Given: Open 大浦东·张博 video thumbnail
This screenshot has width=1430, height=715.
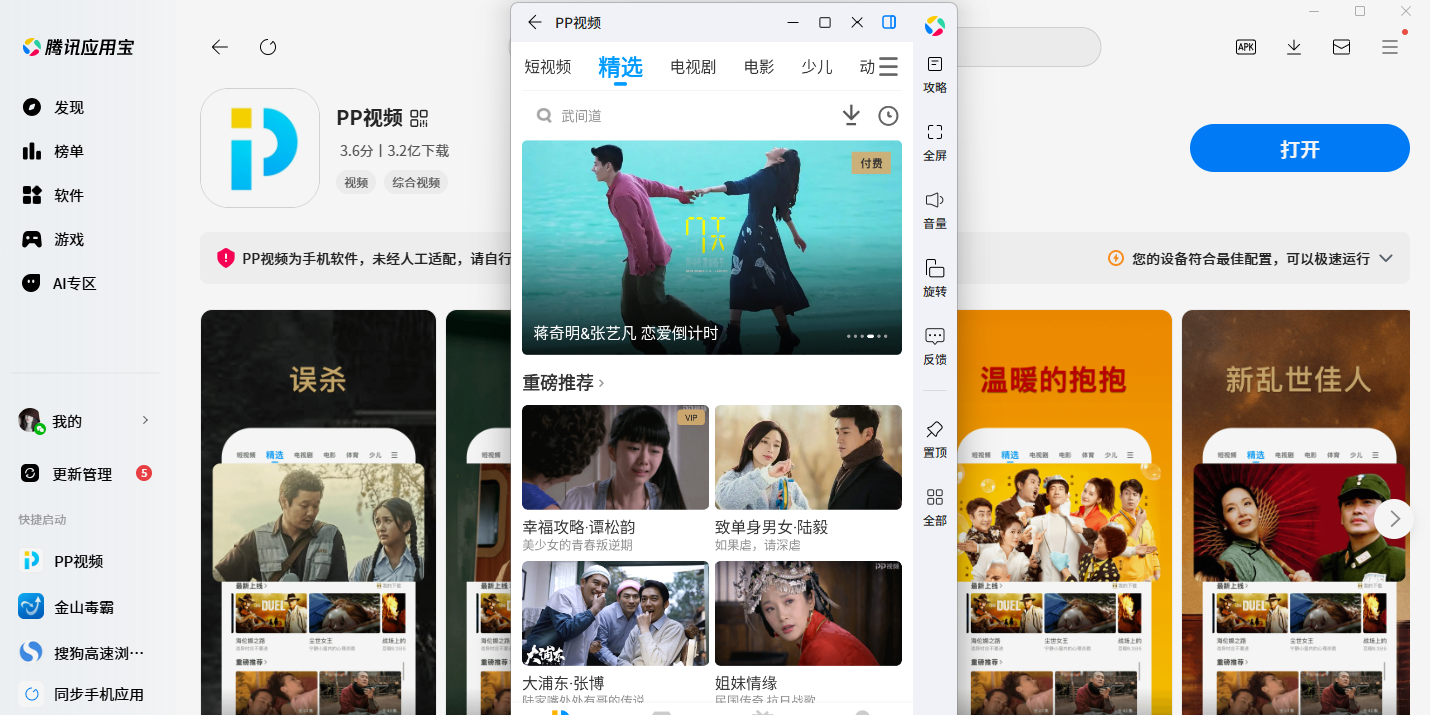Looking at the screenshot, I should point(615,613).
